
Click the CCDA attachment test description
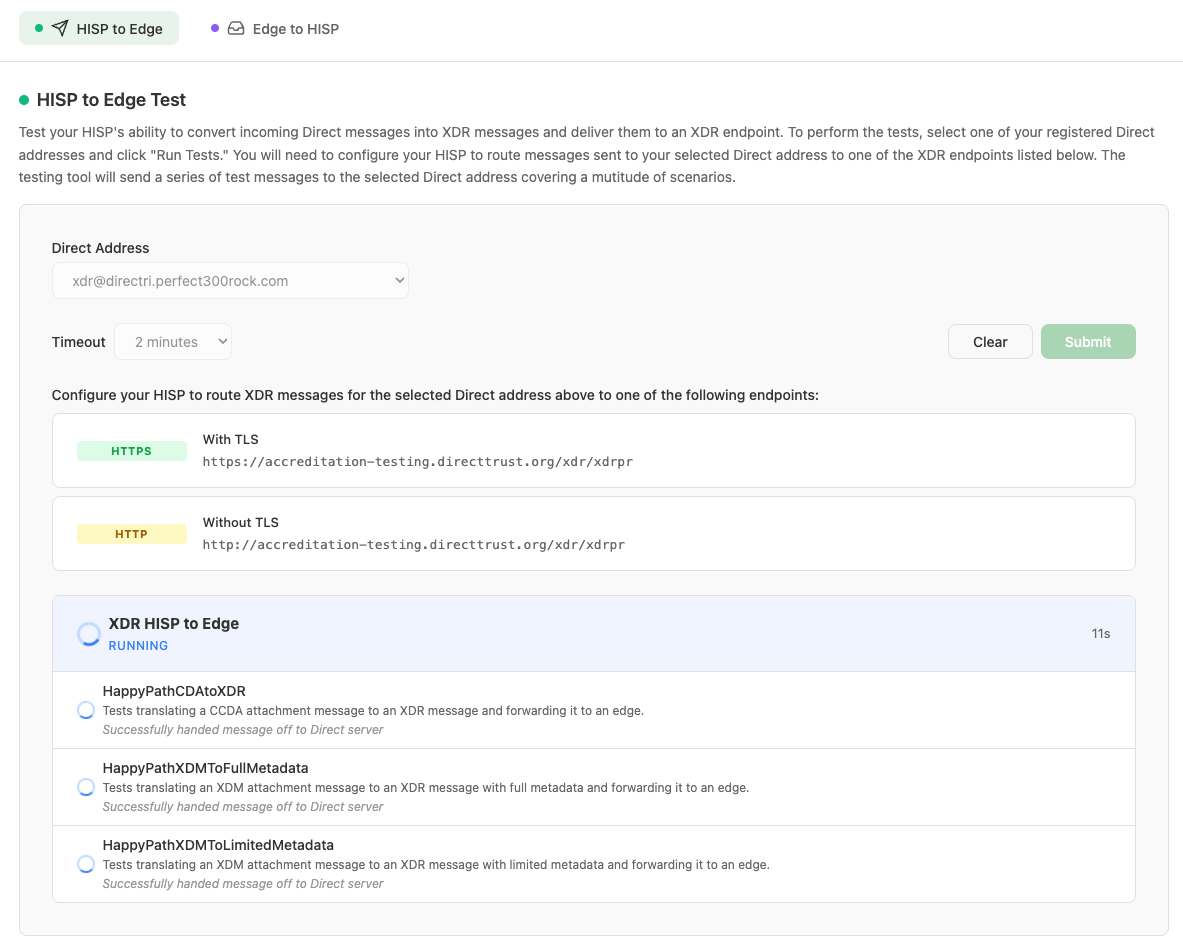(373, 711)
